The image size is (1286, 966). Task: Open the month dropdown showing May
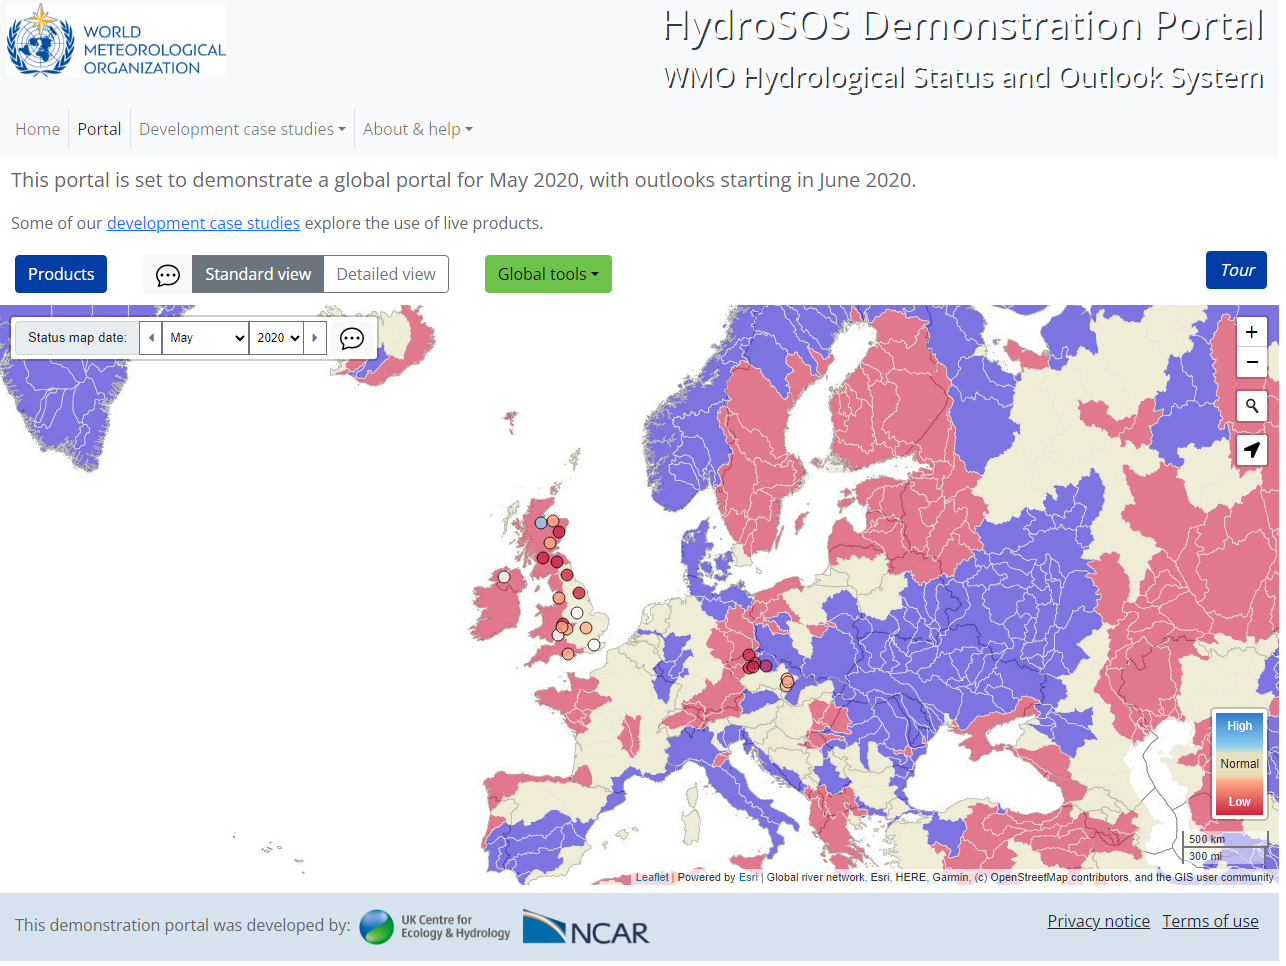pos(206,338)
